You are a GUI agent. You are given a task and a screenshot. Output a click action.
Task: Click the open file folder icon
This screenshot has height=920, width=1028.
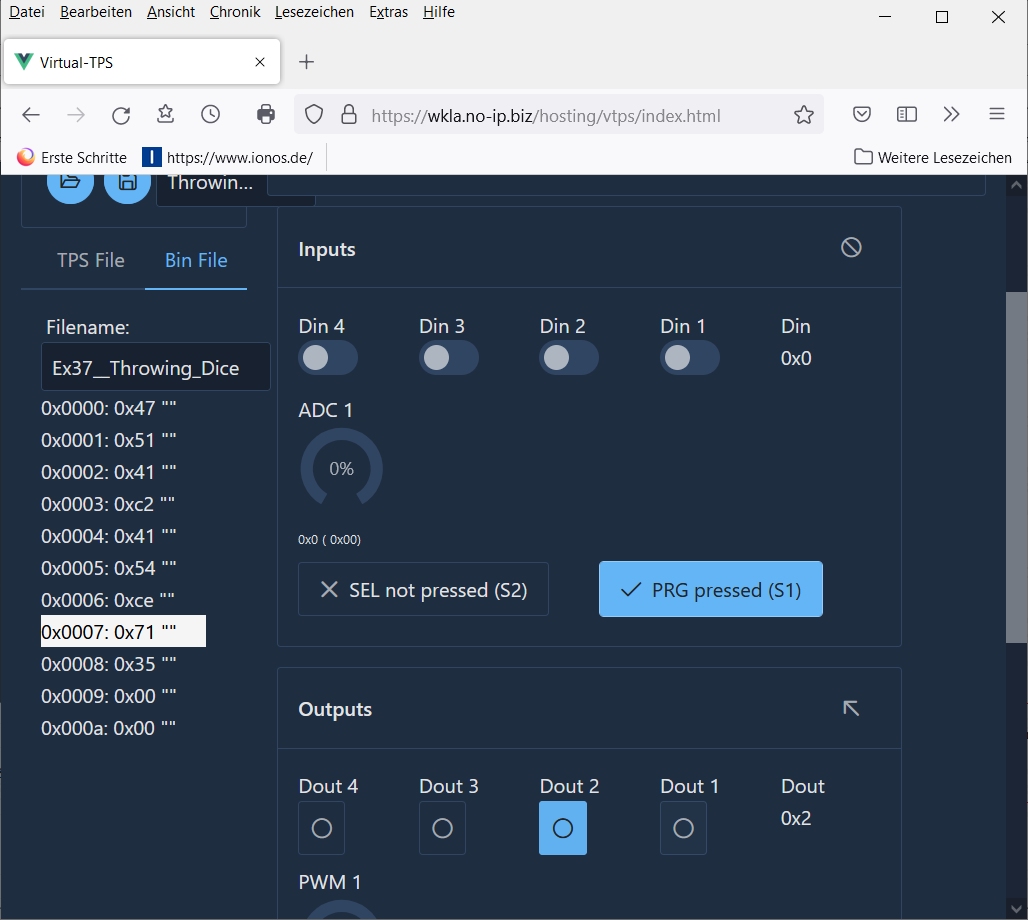pos(70,182)
